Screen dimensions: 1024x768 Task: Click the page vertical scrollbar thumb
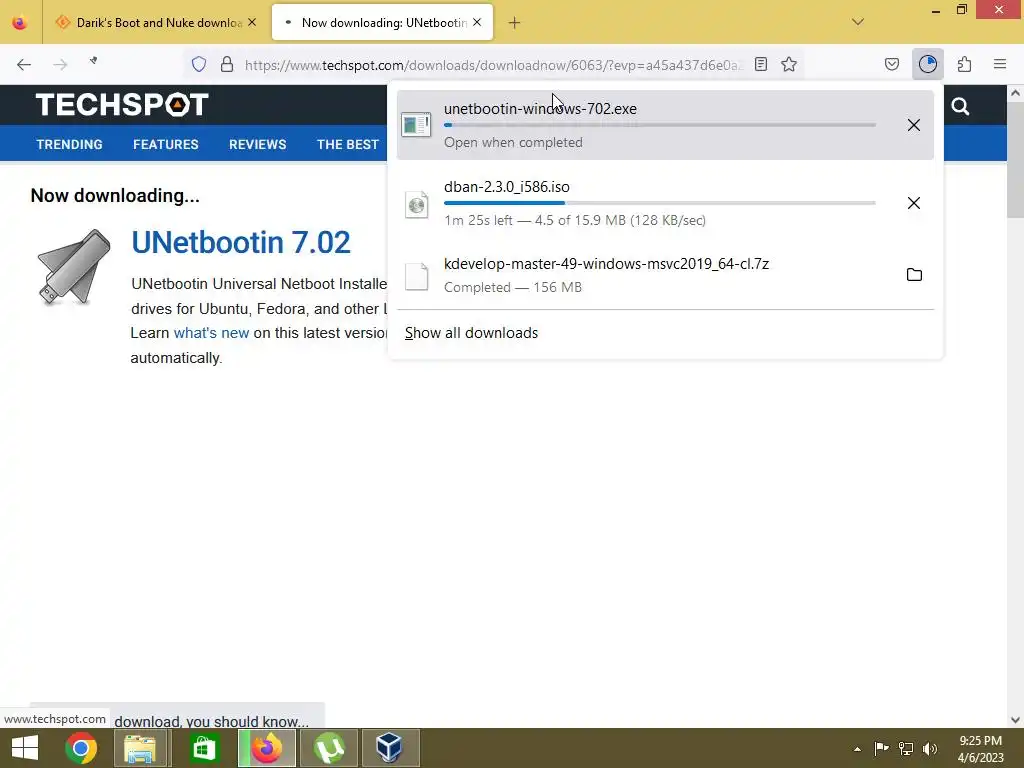point(1015,160)
